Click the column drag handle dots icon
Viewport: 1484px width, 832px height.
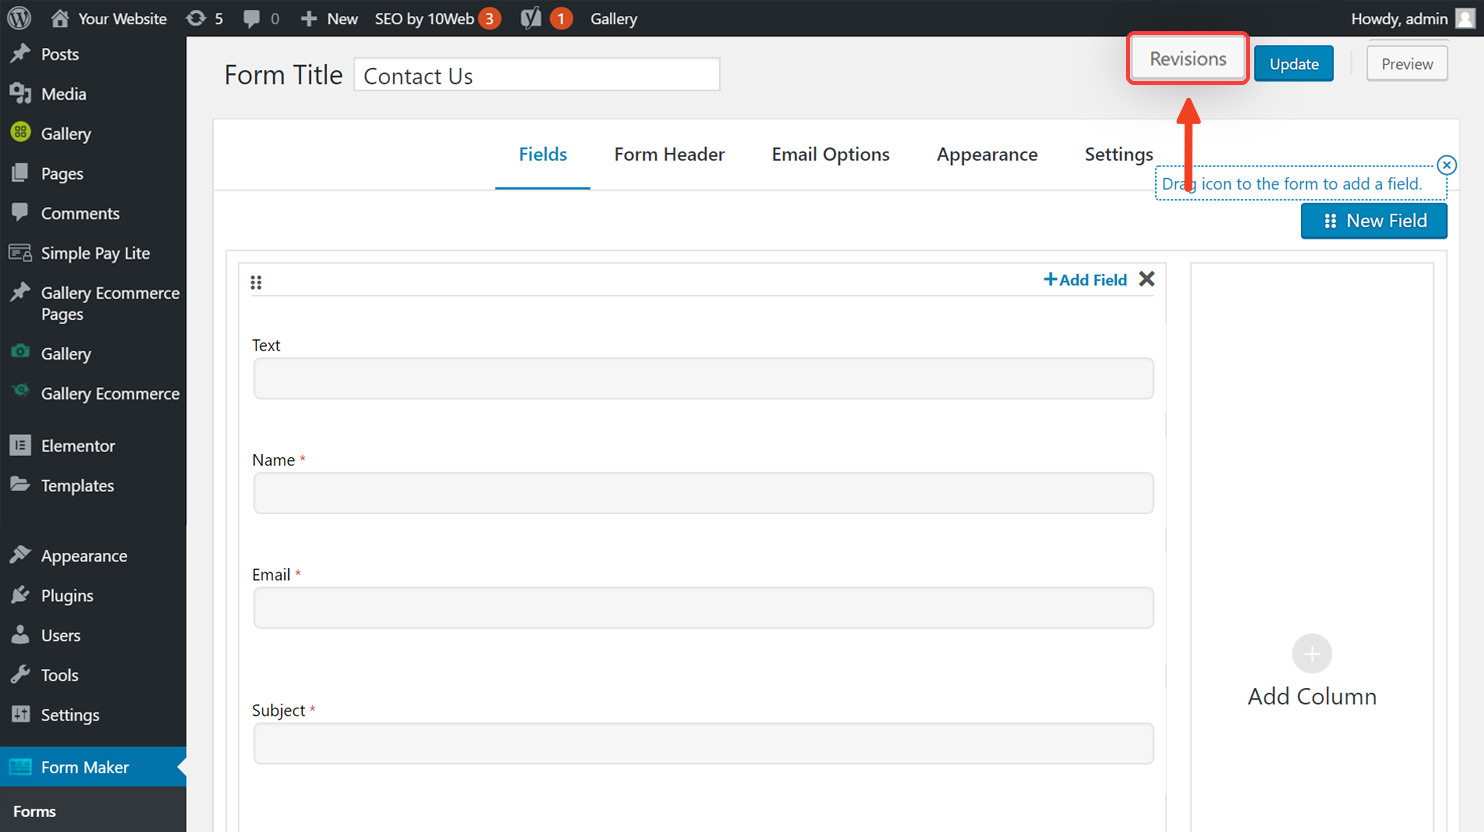[x=256, y=282]
